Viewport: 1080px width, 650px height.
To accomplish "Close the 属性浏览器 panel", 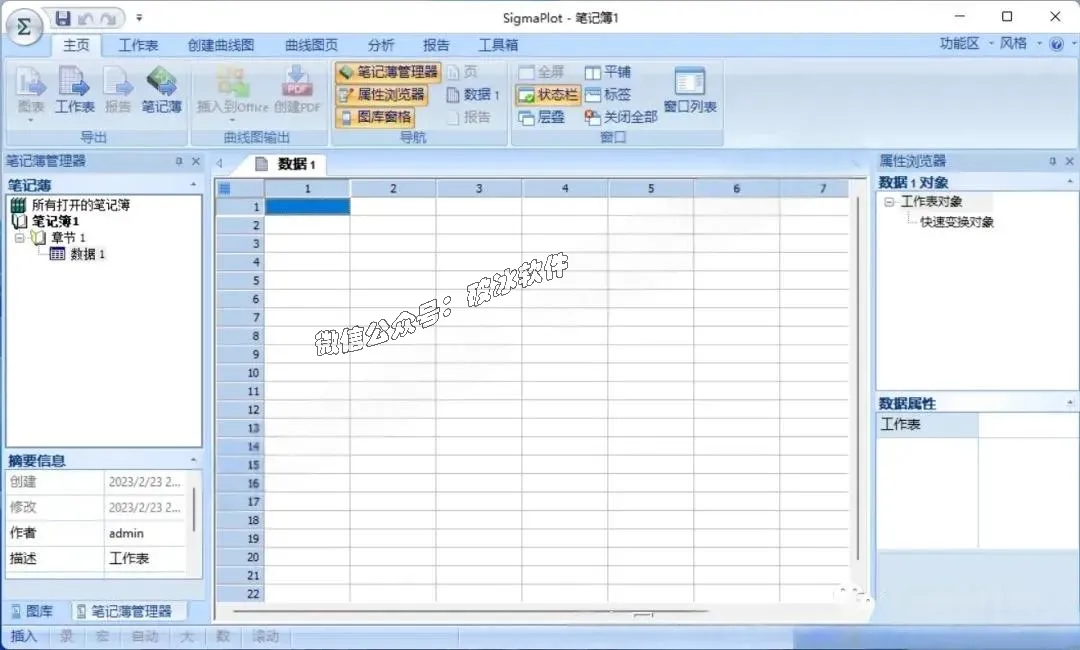I will 1069,161.
